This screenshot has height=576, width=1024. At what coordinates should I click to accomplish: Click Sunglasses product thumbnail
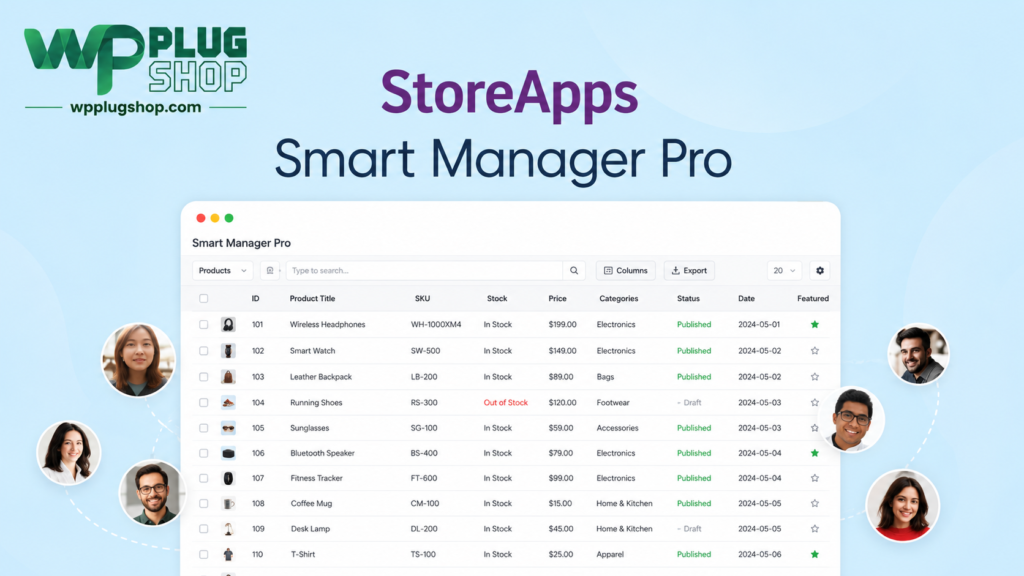(x=228, y=428)
